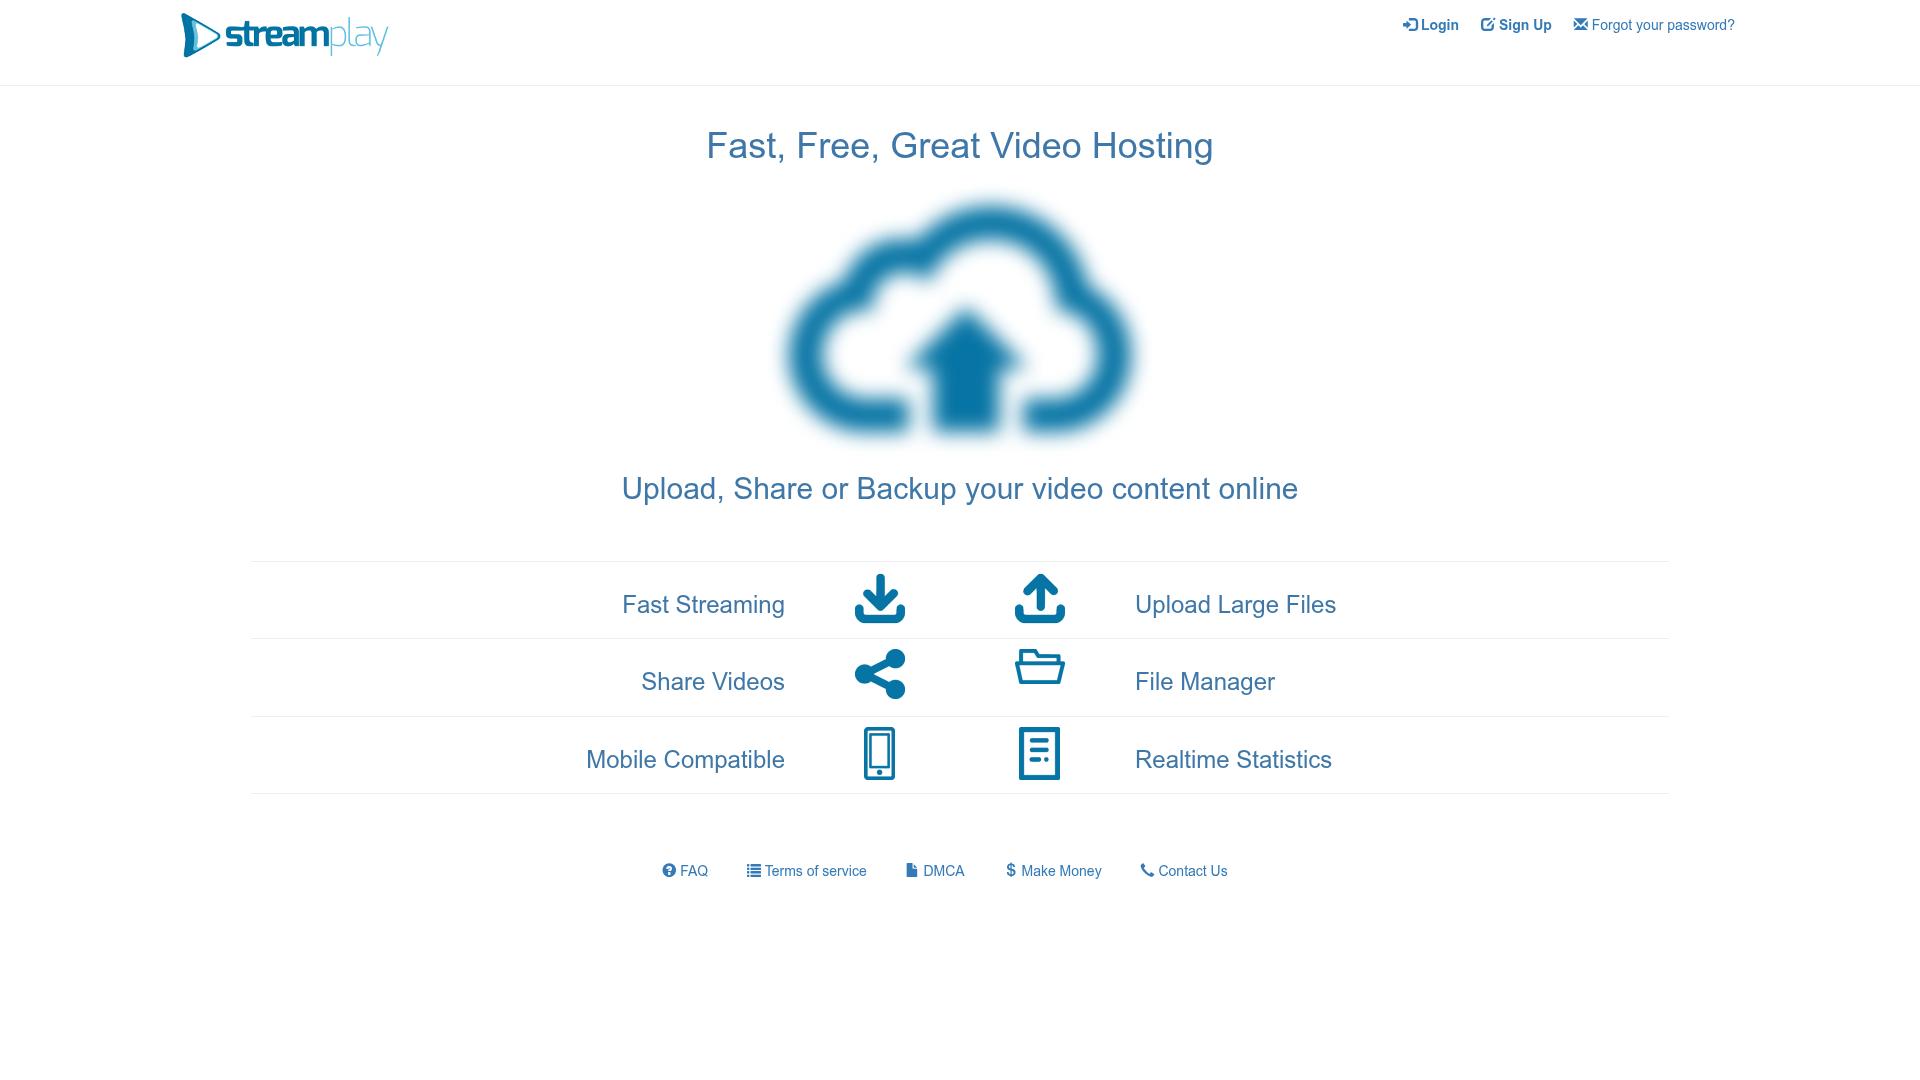This screenshot has width=1920, height=1080.
Task: Open the Contact Us link
Action: point(1184,871)
